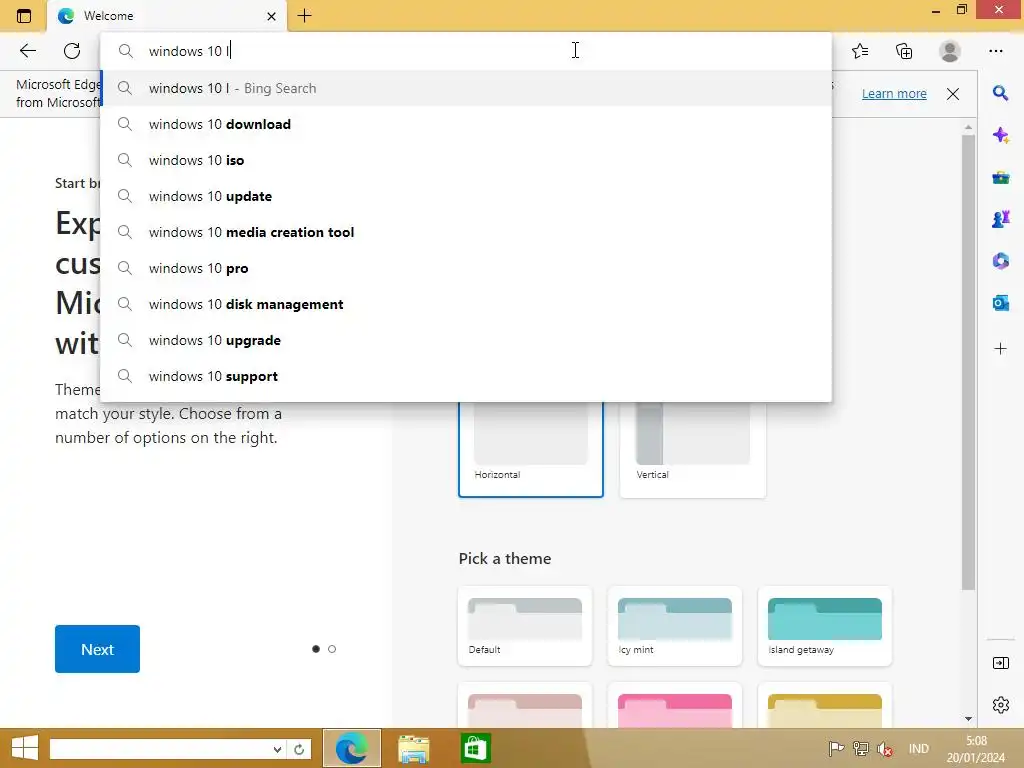Reload the page with Refresh icon

pyautogui.click(x=72, y=51)
